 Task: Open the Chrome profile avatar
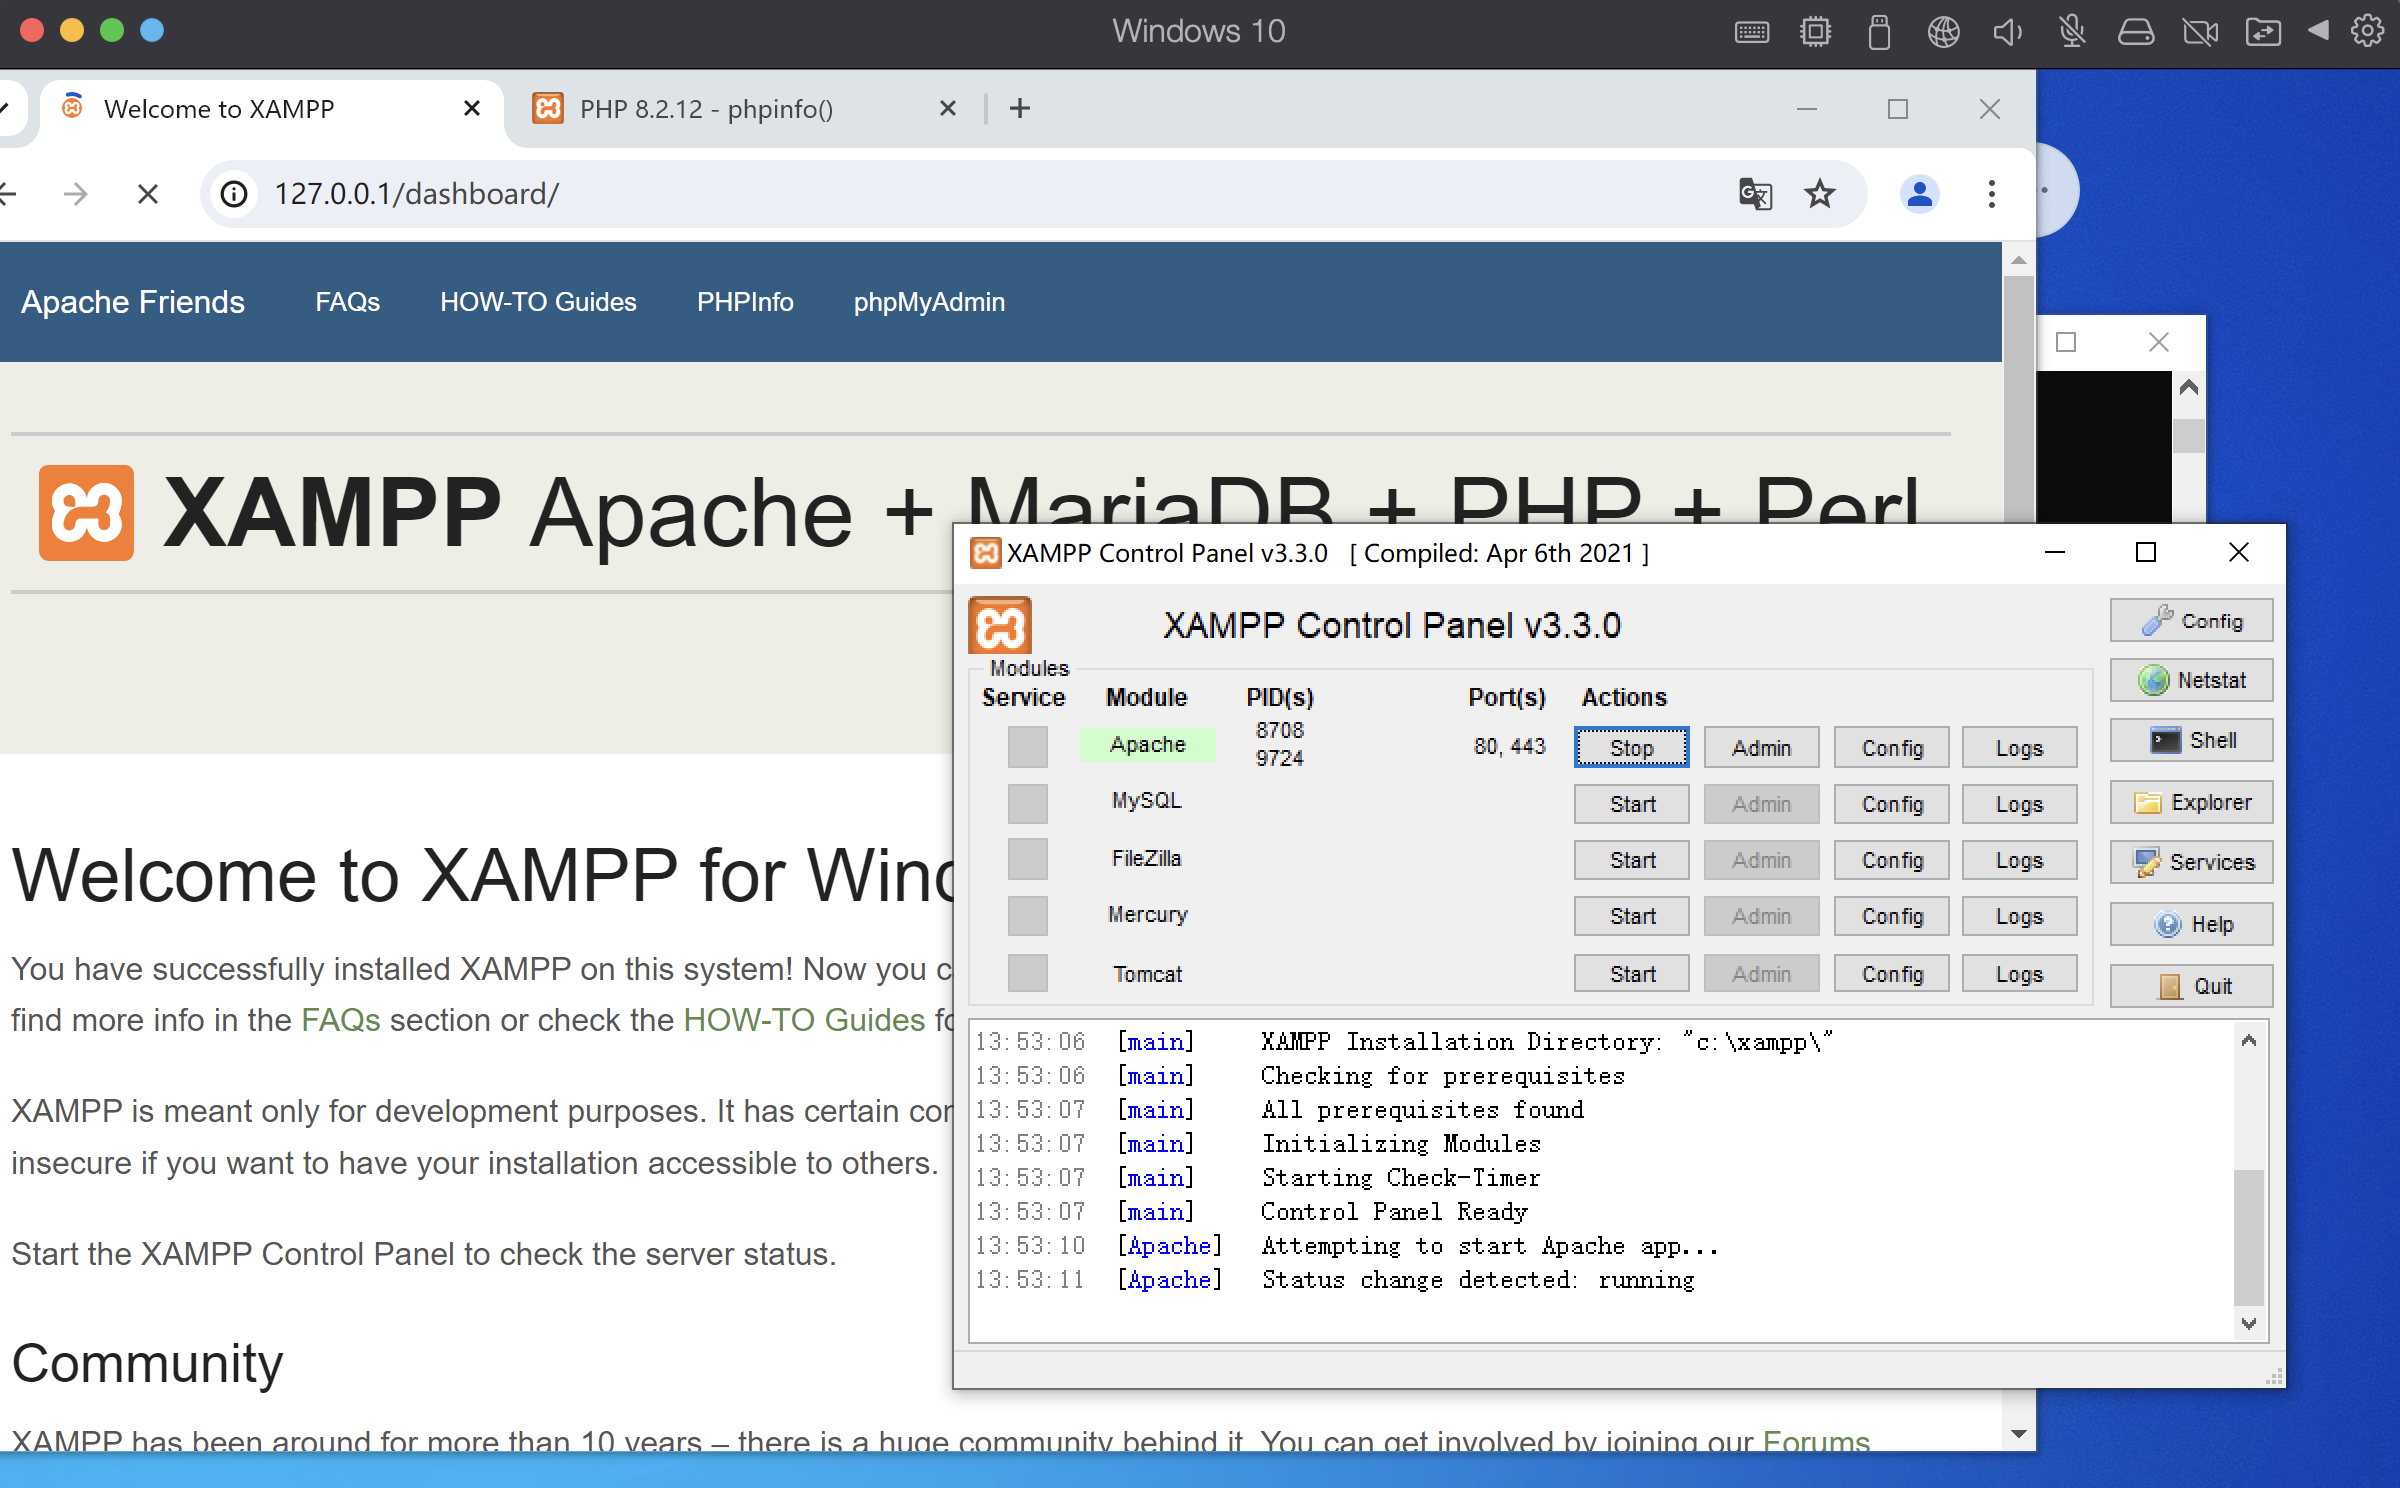1920,194
